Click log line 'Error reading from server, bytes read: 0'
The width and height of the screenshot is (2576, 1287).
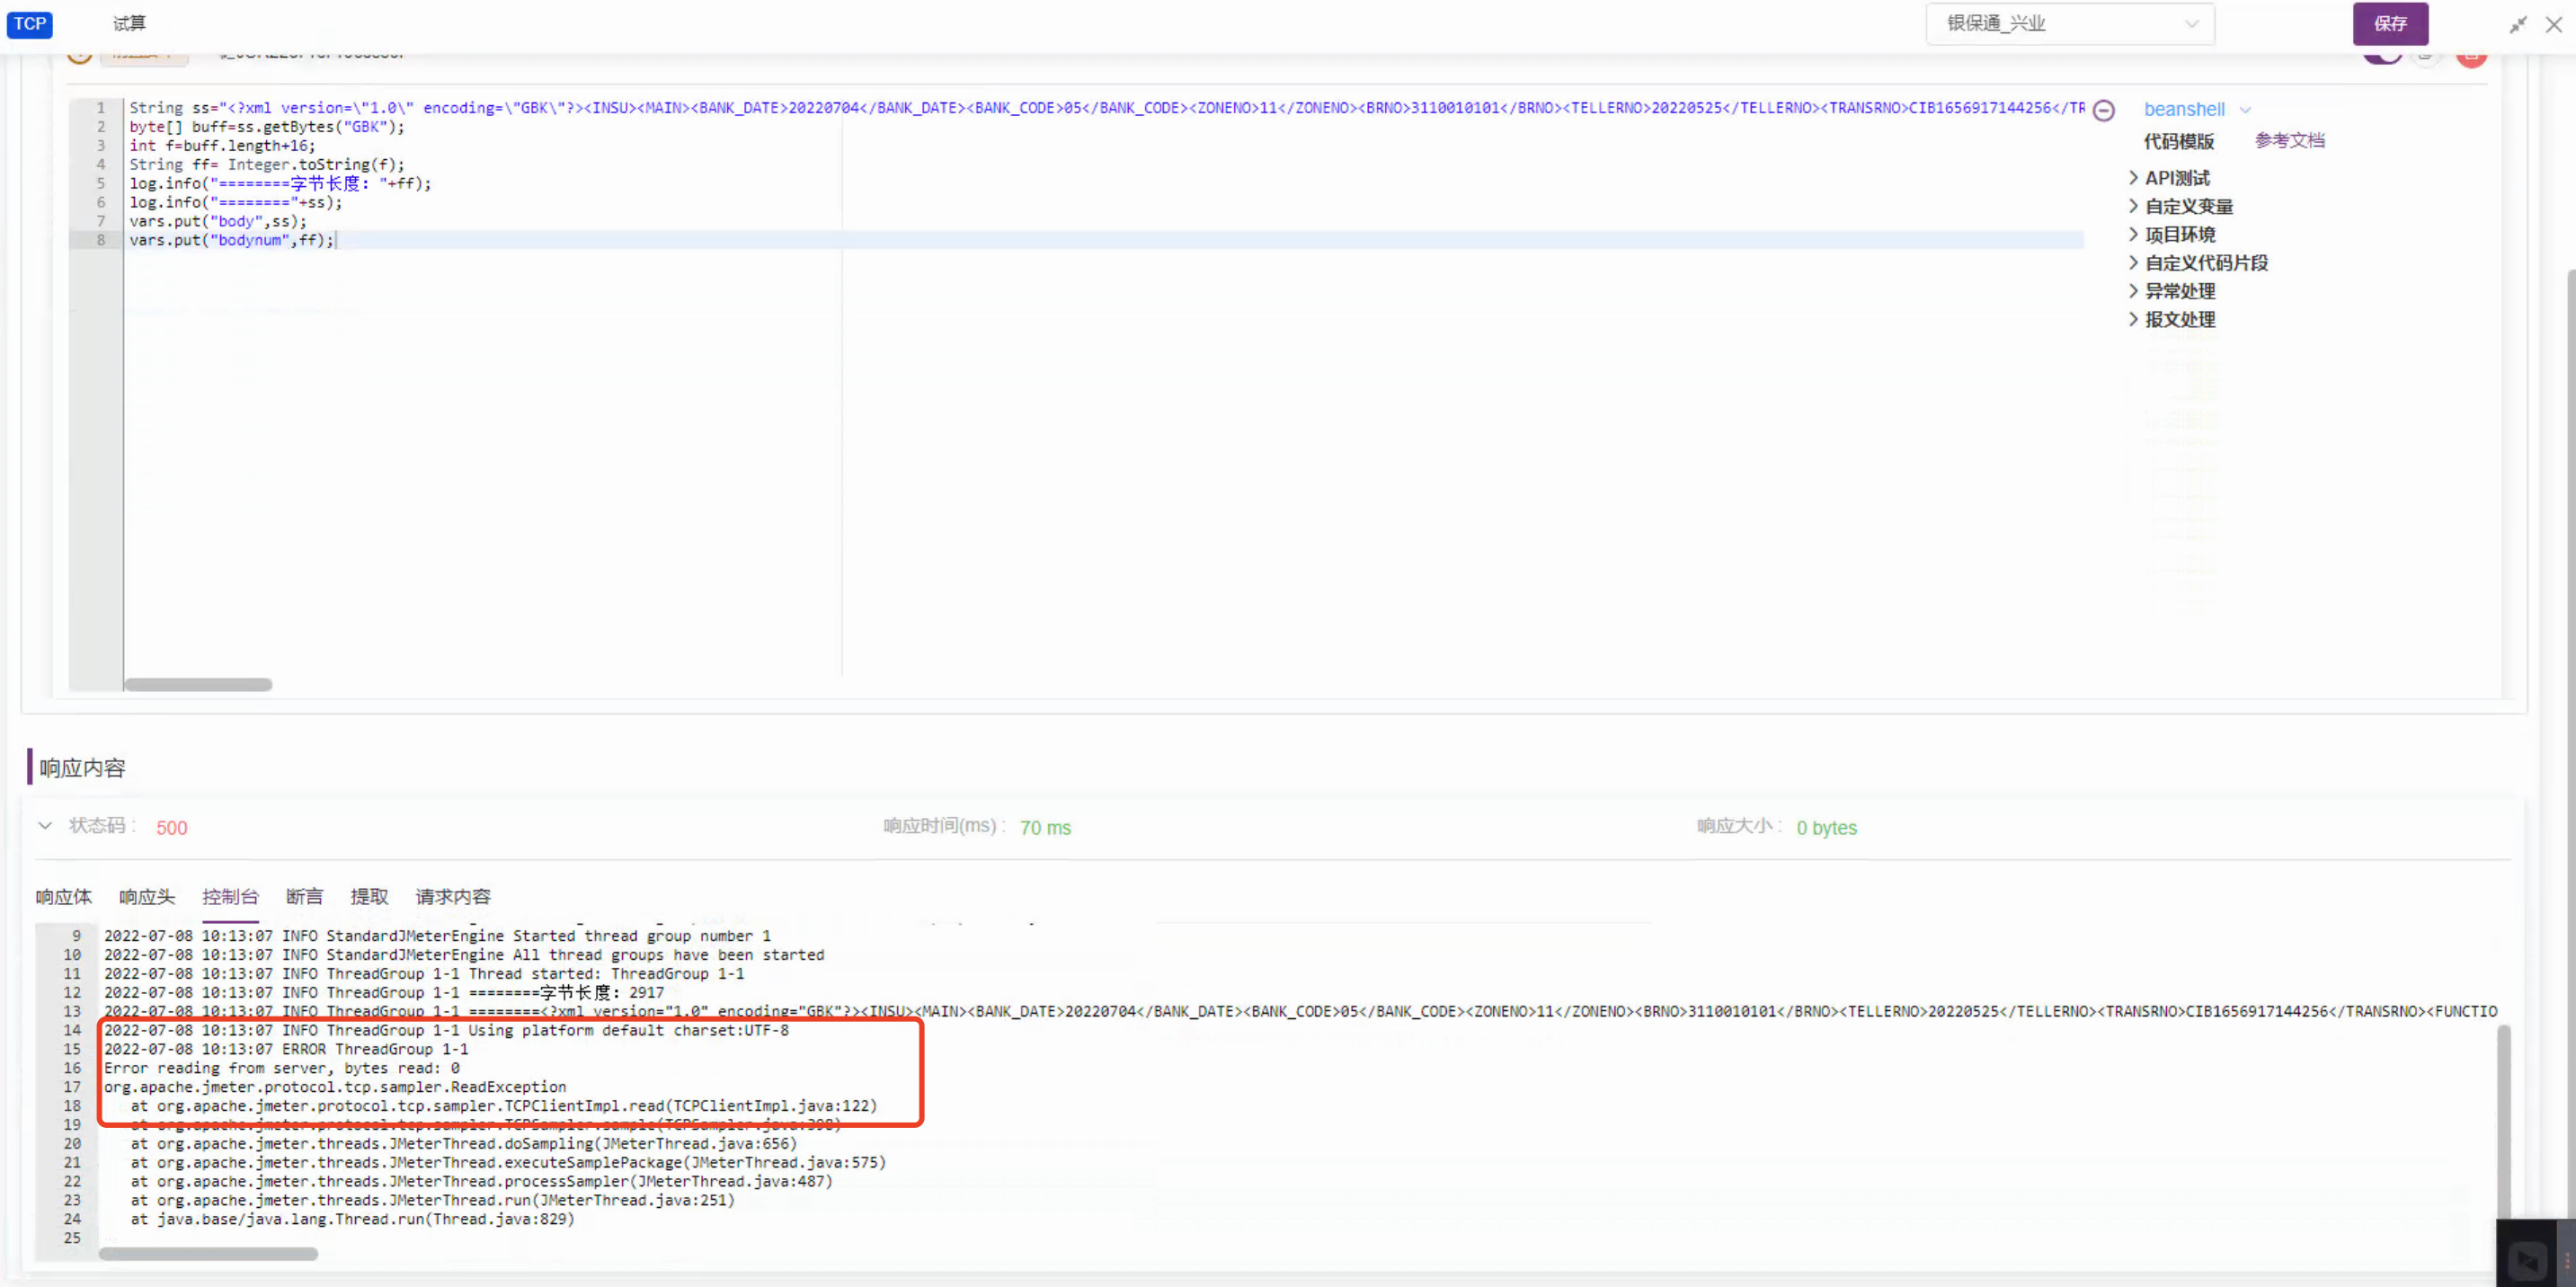click(x=282, y=1069)
